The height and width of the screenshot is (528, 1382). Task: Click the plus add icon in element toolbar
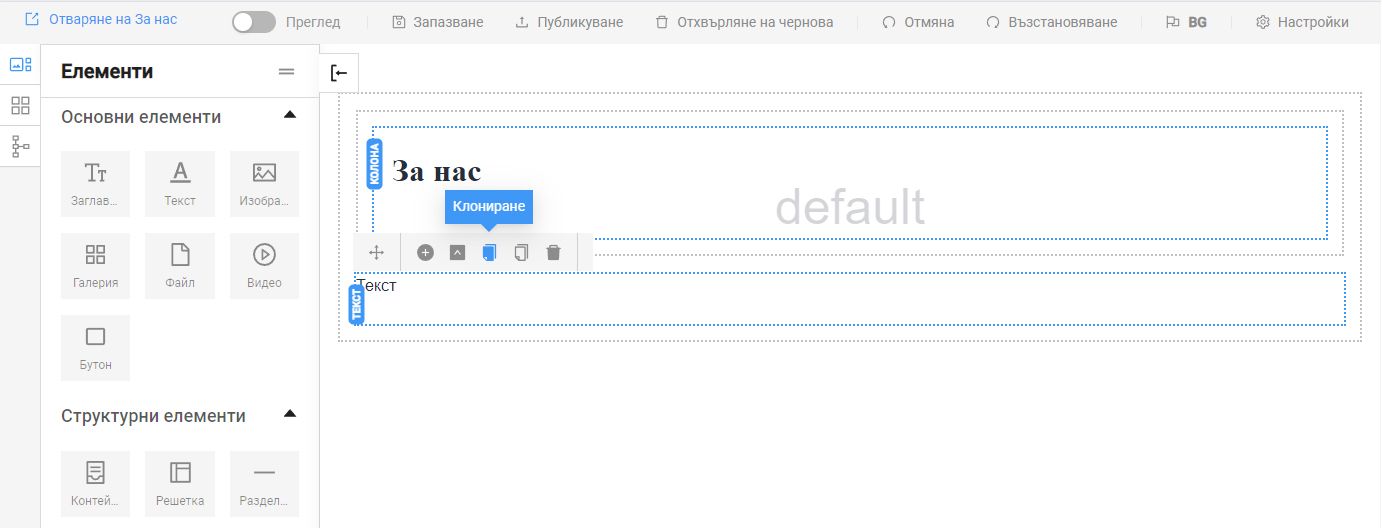point(425,253)
